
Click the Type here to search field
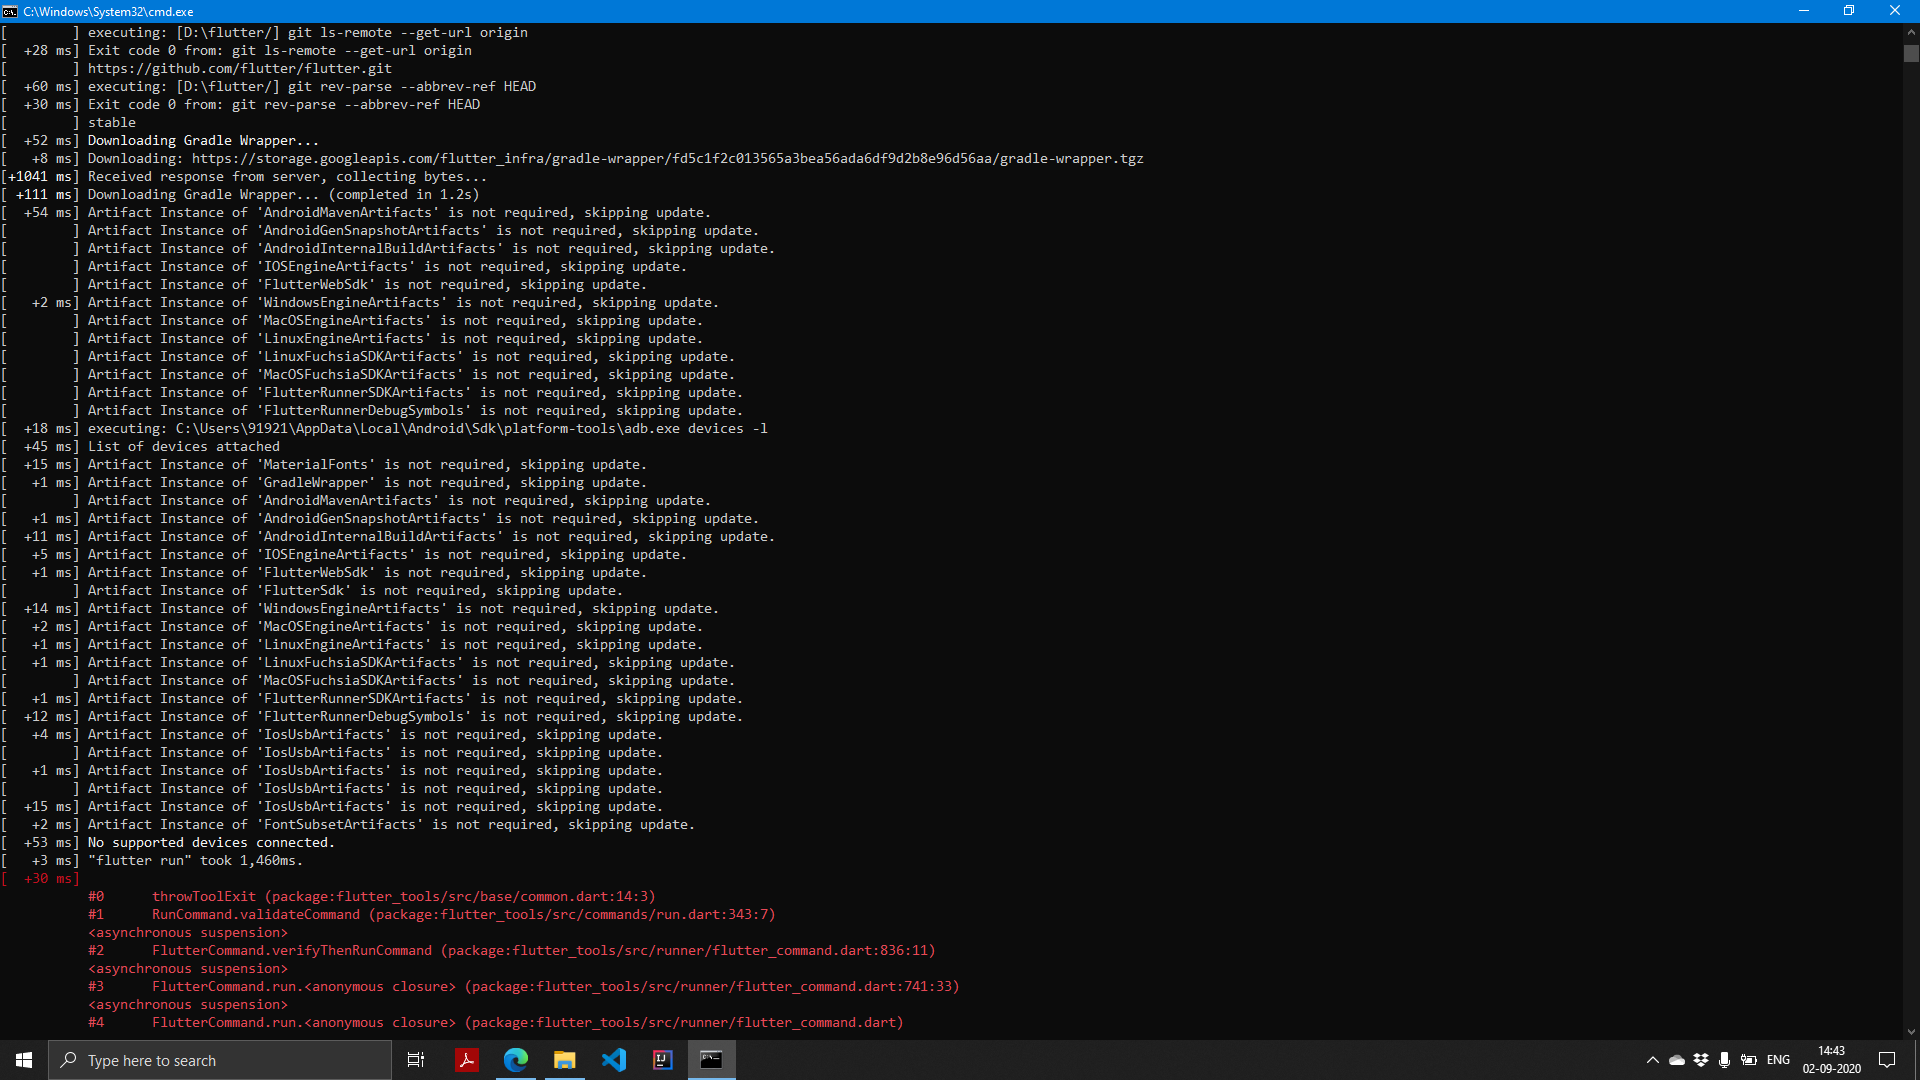220,1060
